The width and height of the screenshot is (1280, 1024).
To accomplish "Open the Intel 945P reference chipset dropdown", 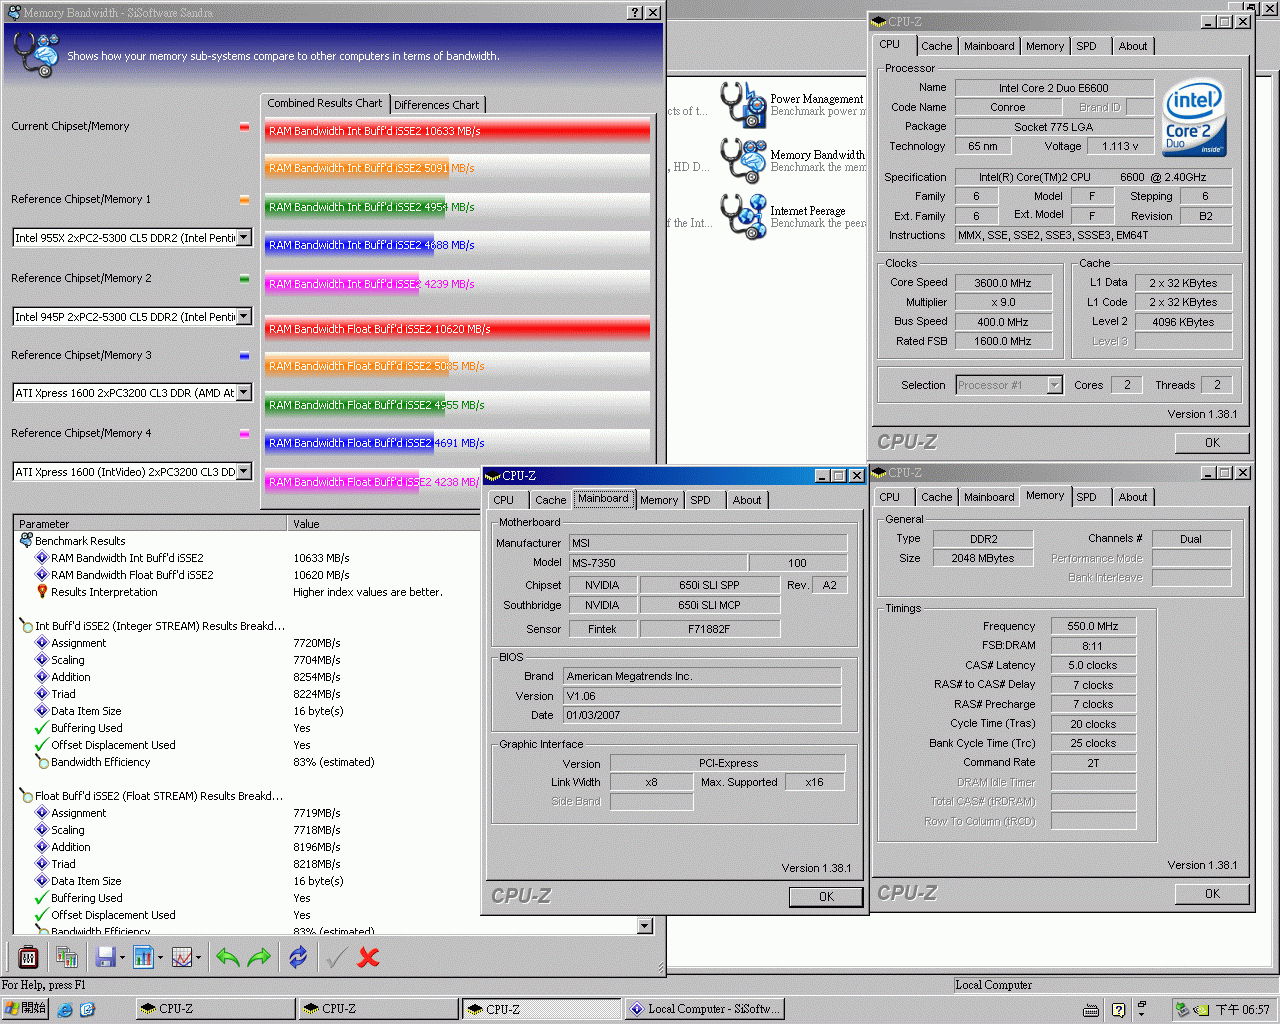I will point(243,317).
